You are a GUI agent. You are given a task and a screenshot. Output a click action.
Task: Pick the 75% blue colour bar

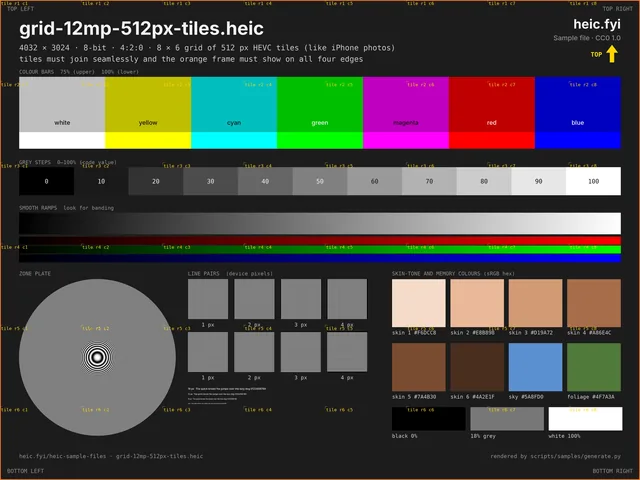[578, 104]
